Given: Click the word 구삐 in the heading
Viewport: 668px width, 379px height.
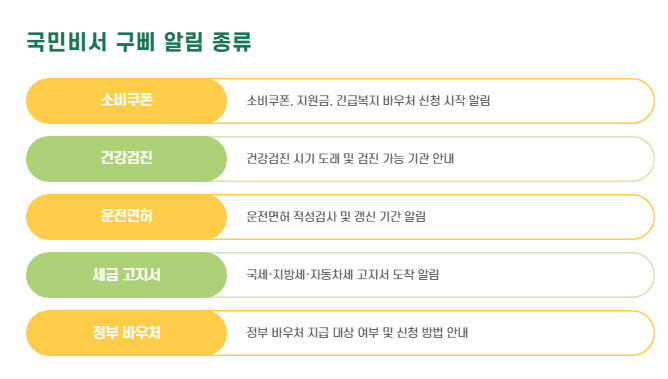Looking at the screenshot, I should tap(136, 42).
